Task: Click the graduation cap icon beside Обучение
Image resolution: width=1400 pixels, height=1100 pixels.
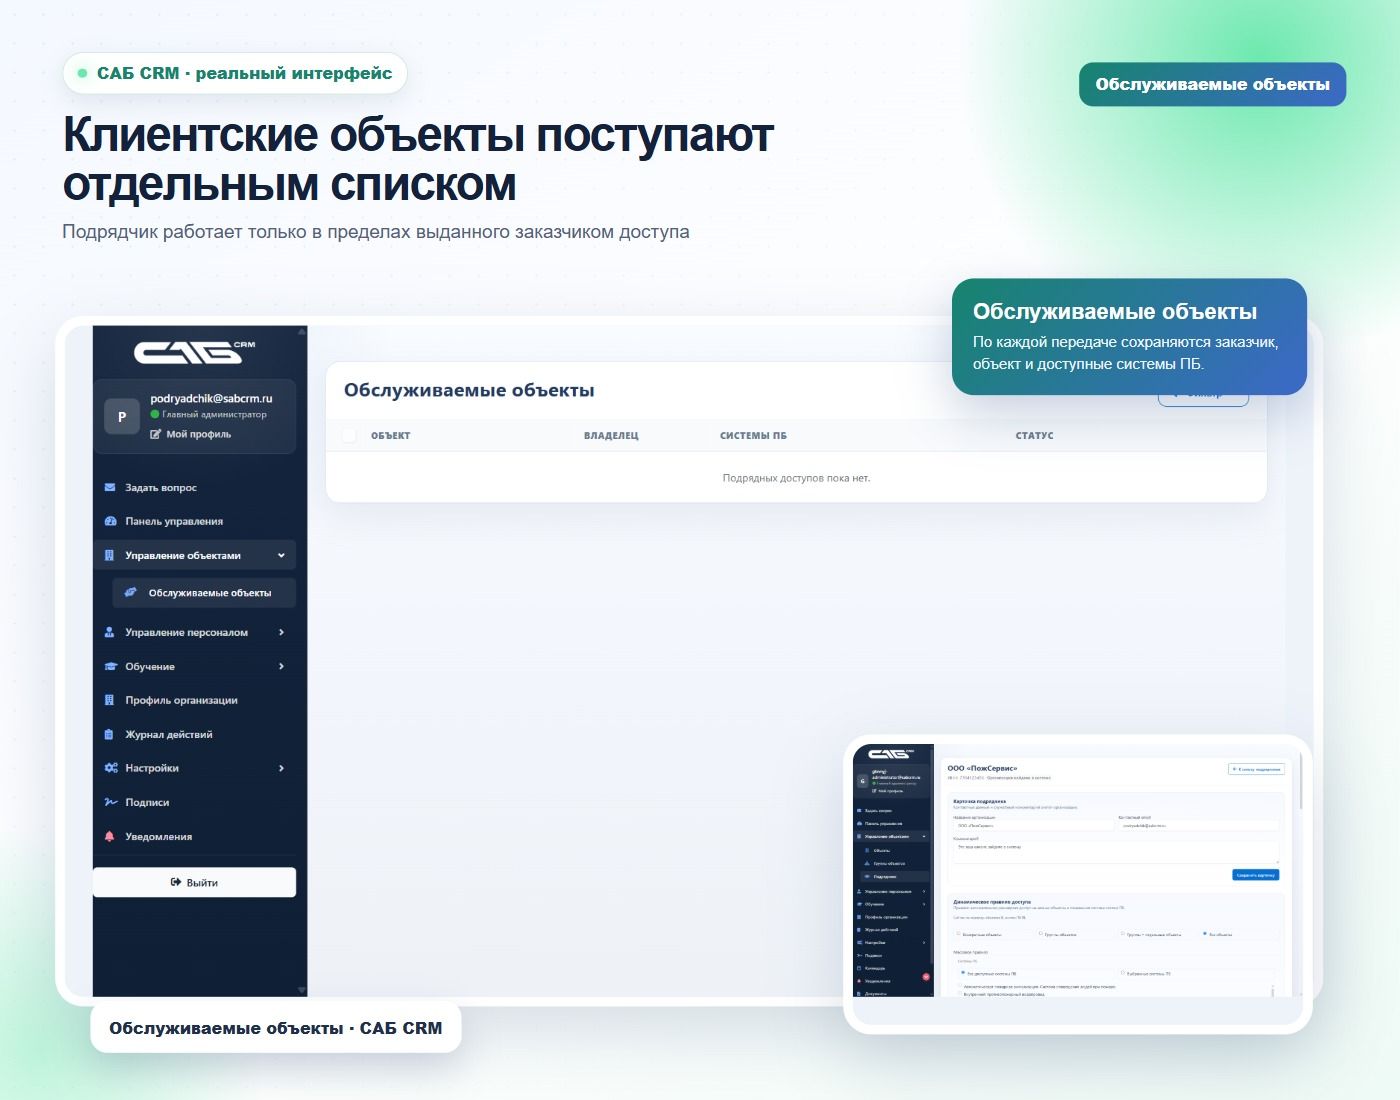Action: (111, 667)
